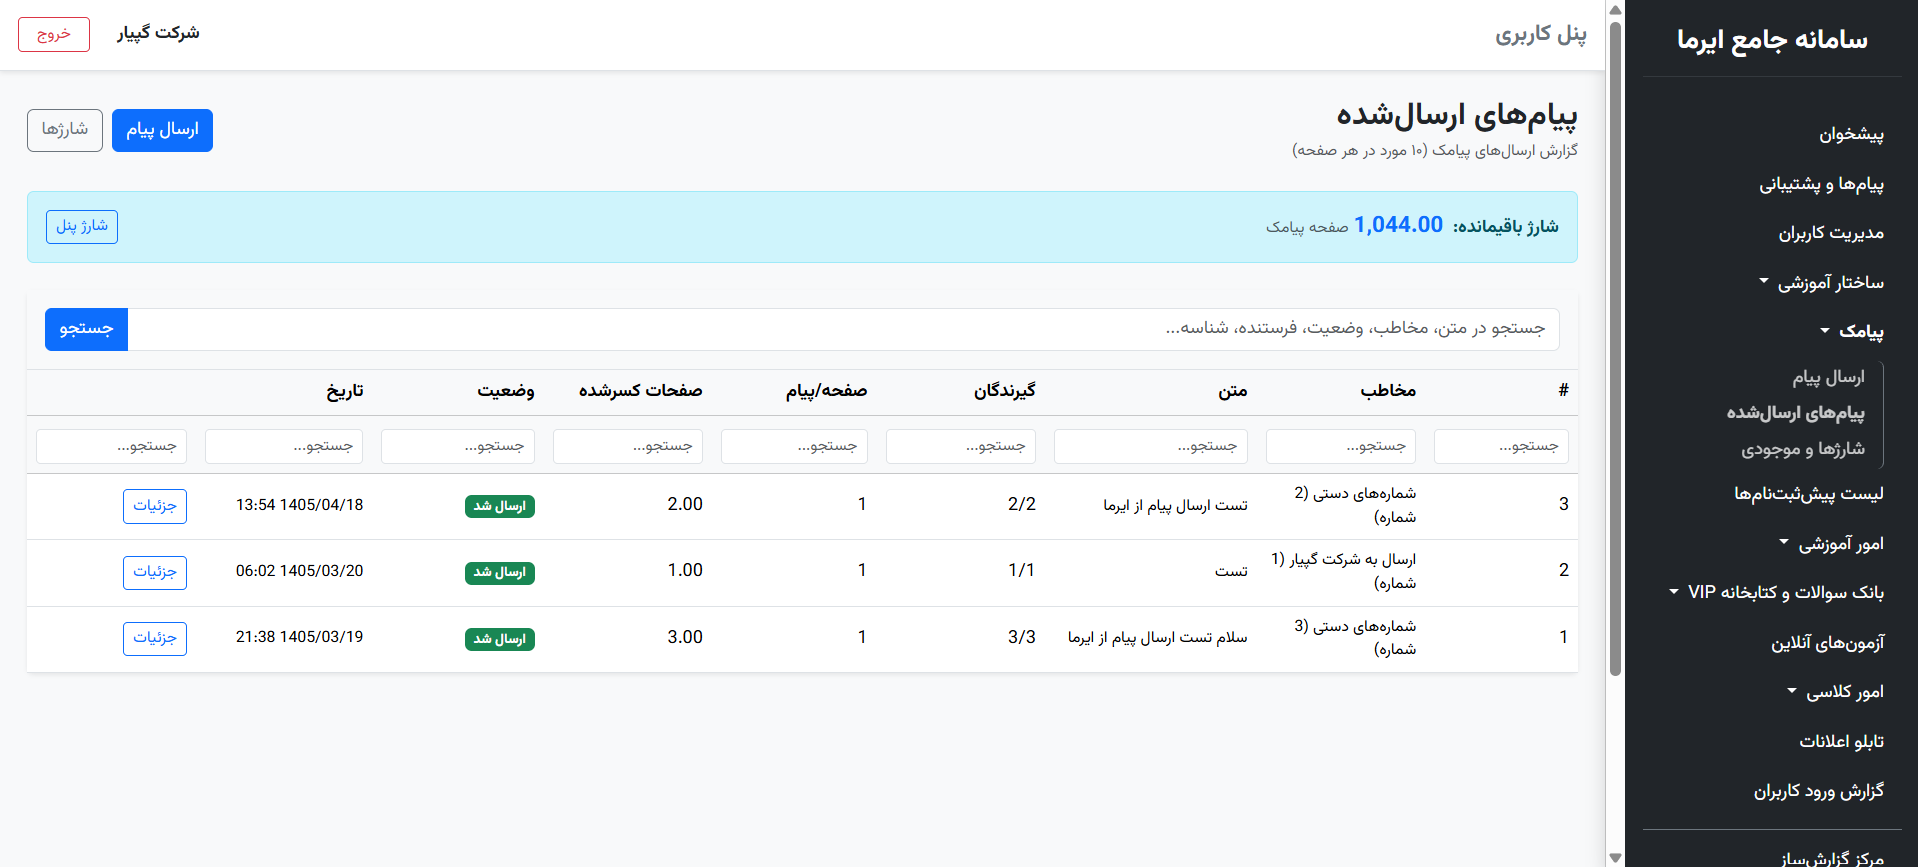This screenshot has height=867, width=1918.
Task: Select ارسال پیام submenu item
Action: click(1828, 377)
